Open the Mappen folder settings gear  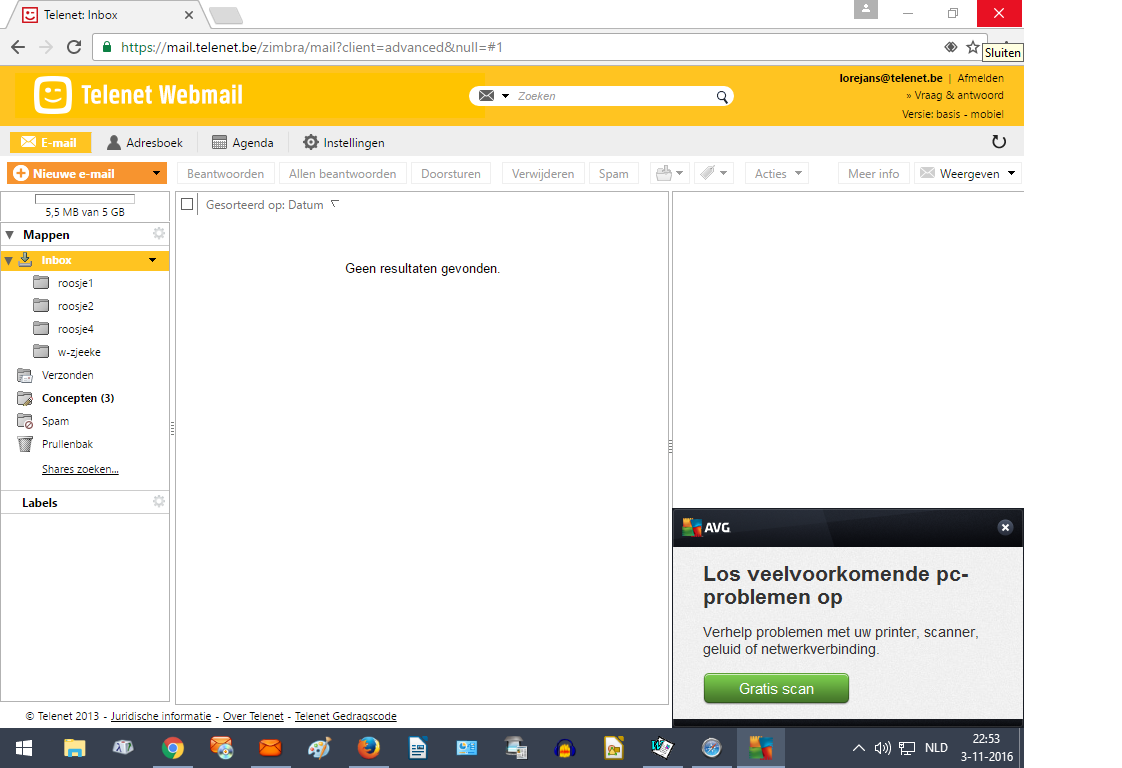coord(159,233)
